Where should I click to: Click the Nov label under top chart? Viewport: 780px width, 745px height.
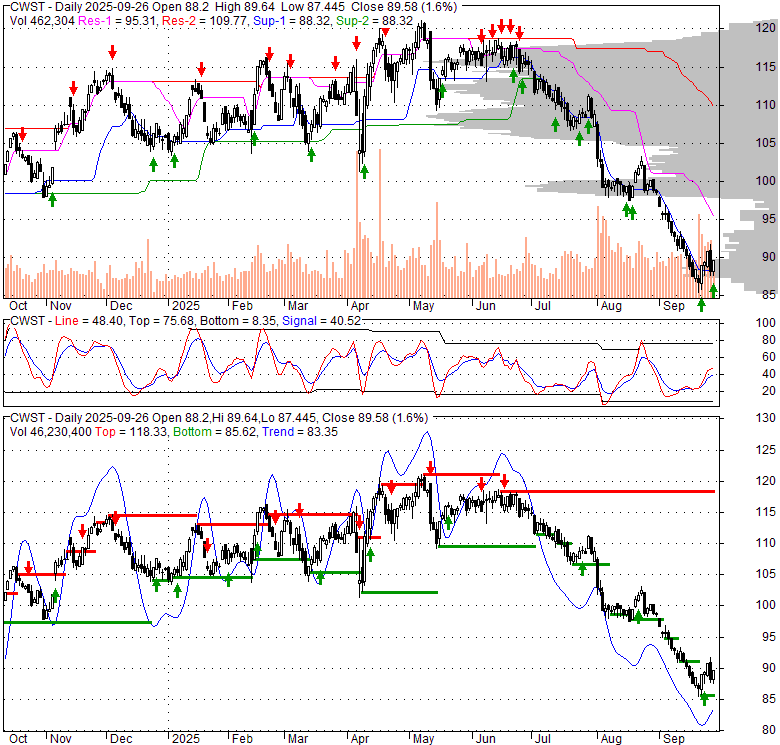(x=61, y=306)
